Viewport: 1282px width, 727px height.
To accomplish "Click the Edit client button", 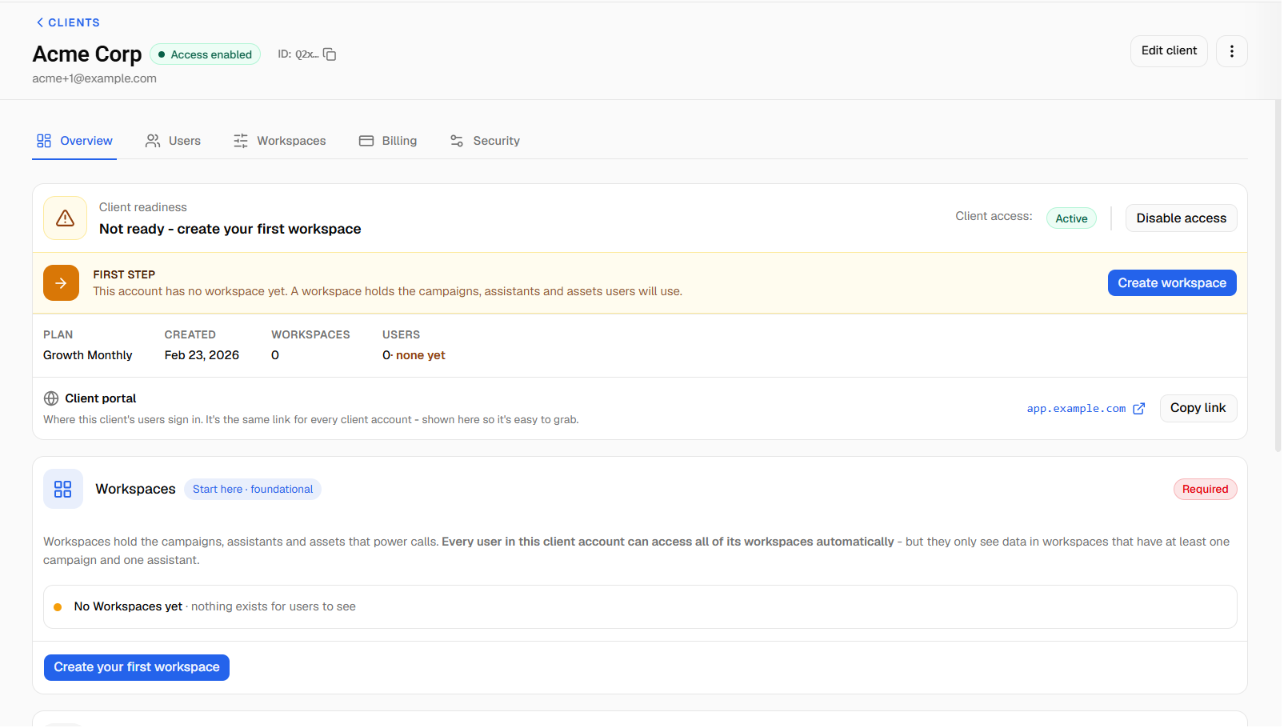I will point(1169,51).
